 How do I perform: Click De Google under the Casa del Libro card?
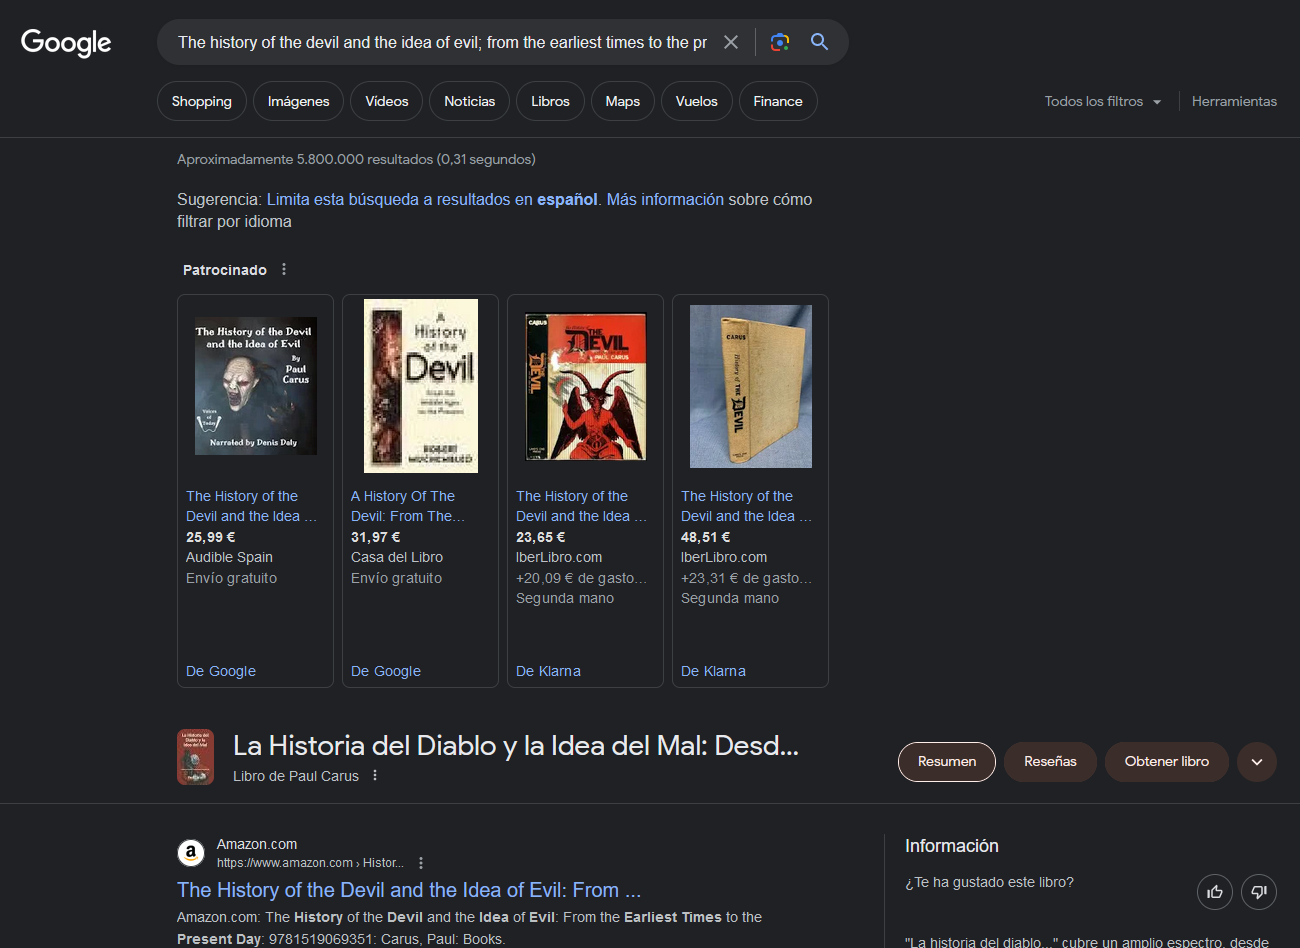386,671
